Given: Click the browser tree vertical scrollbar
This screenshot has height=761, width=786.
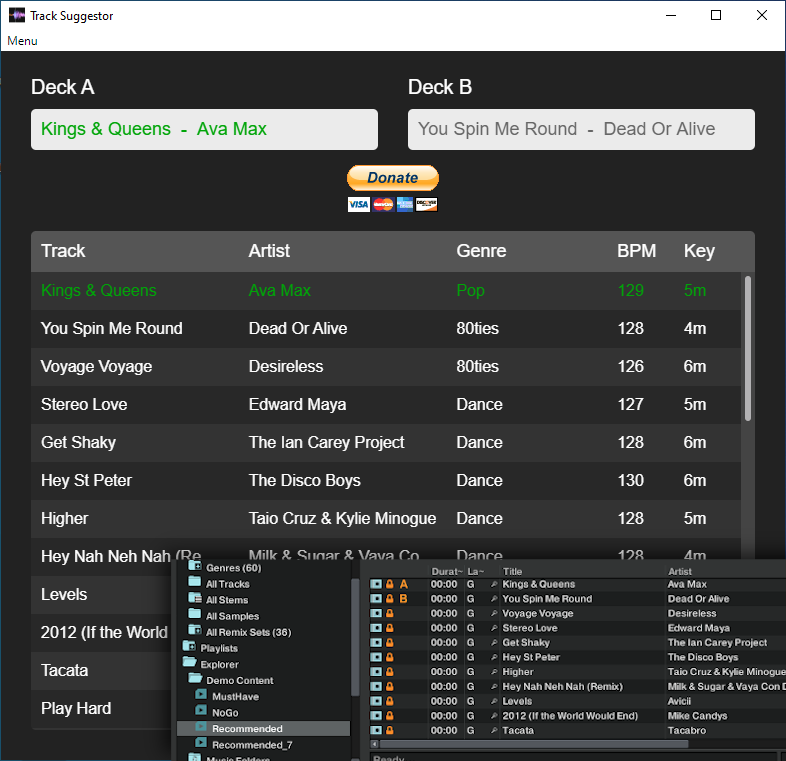Looking at the screenshot, I should point(355,638).
